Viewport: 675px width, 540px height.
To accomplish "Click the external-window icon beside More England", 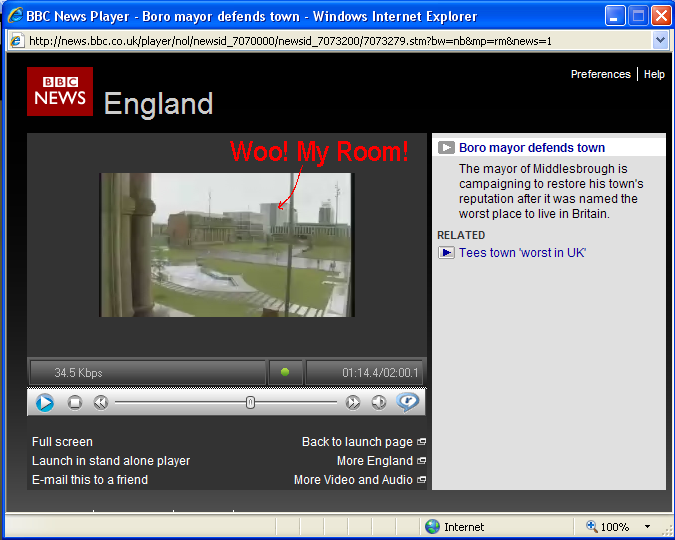I will [x=422, y=461].
